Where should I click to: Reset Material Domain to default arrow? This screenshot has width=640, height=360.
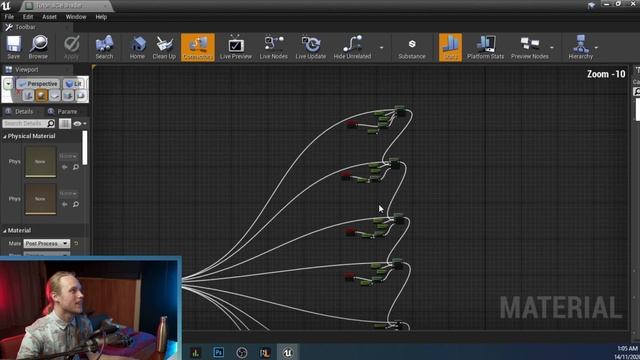[x=76, y=243]
